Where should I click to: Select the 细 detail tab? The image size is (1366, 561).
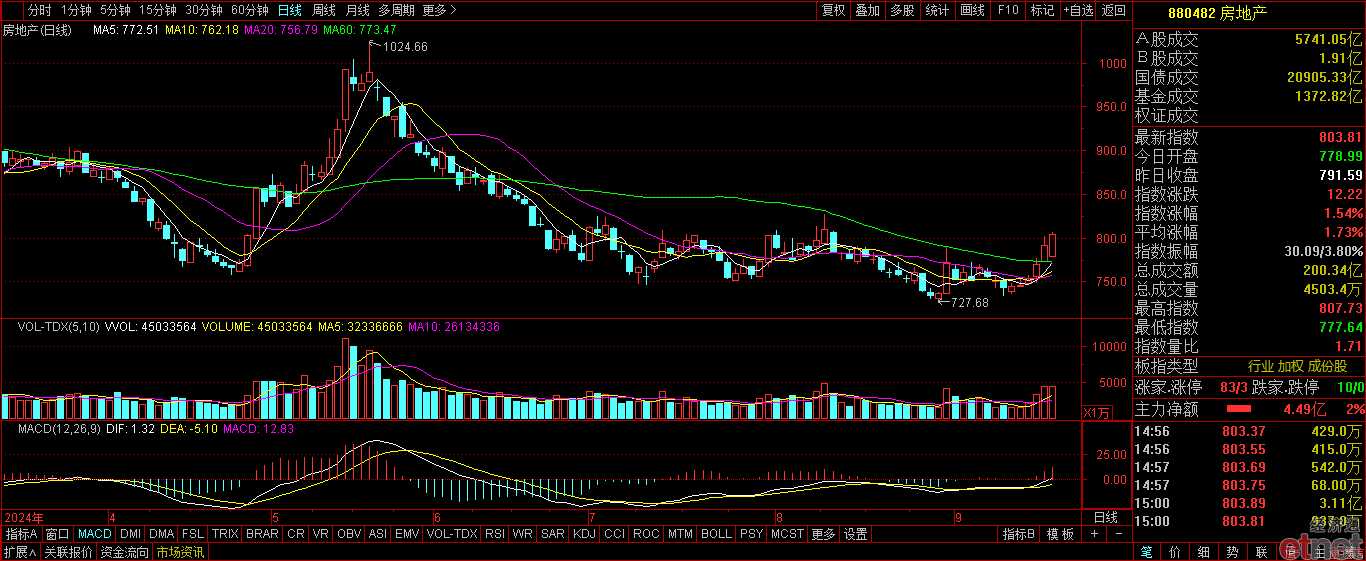1204,552
